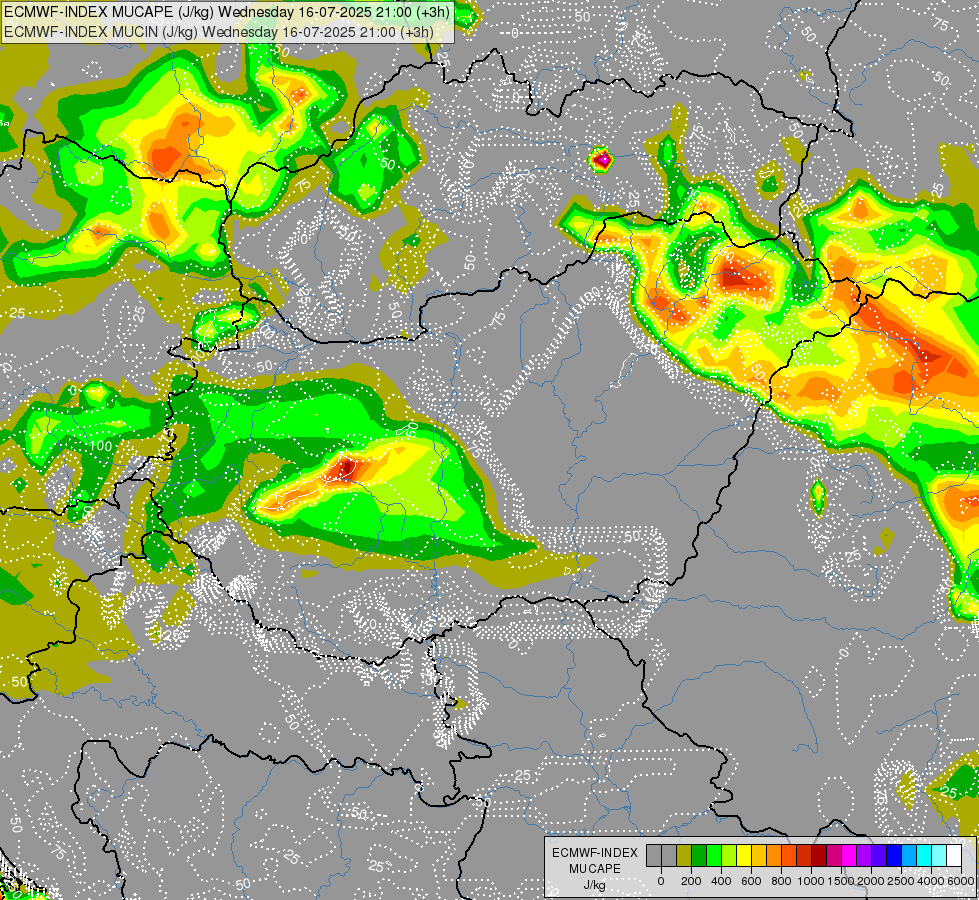Click the legend value 1500
The width and height of the screenshot is (979, 900).
click(841, 881)
